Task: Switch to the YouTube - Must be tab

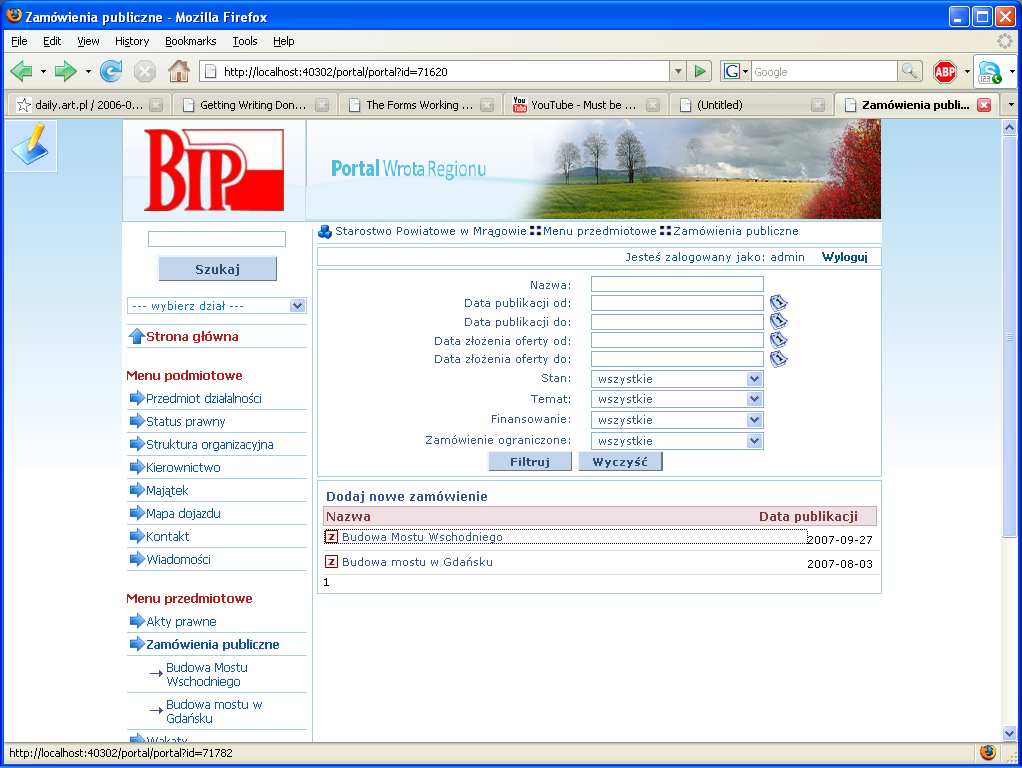Action: pos(583,105)
